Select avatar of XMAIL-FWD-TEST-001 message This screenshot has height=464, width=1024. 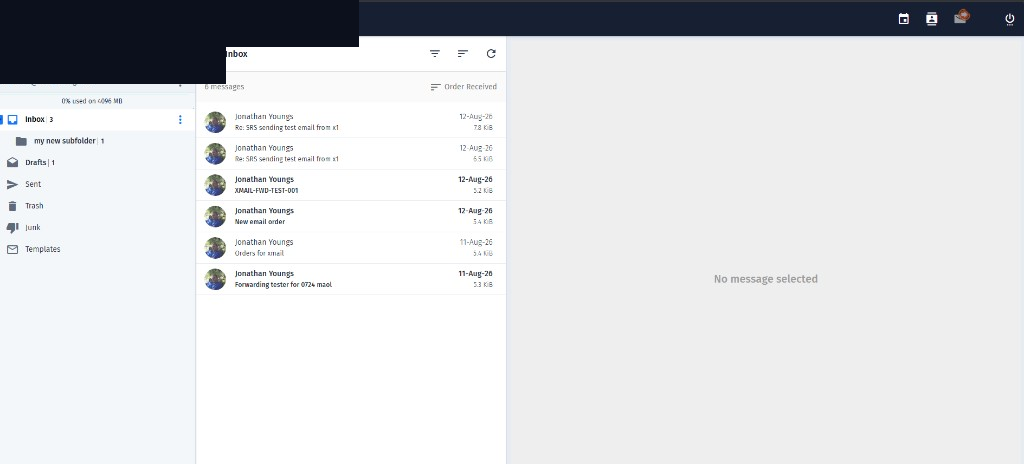tap(215, 185)
